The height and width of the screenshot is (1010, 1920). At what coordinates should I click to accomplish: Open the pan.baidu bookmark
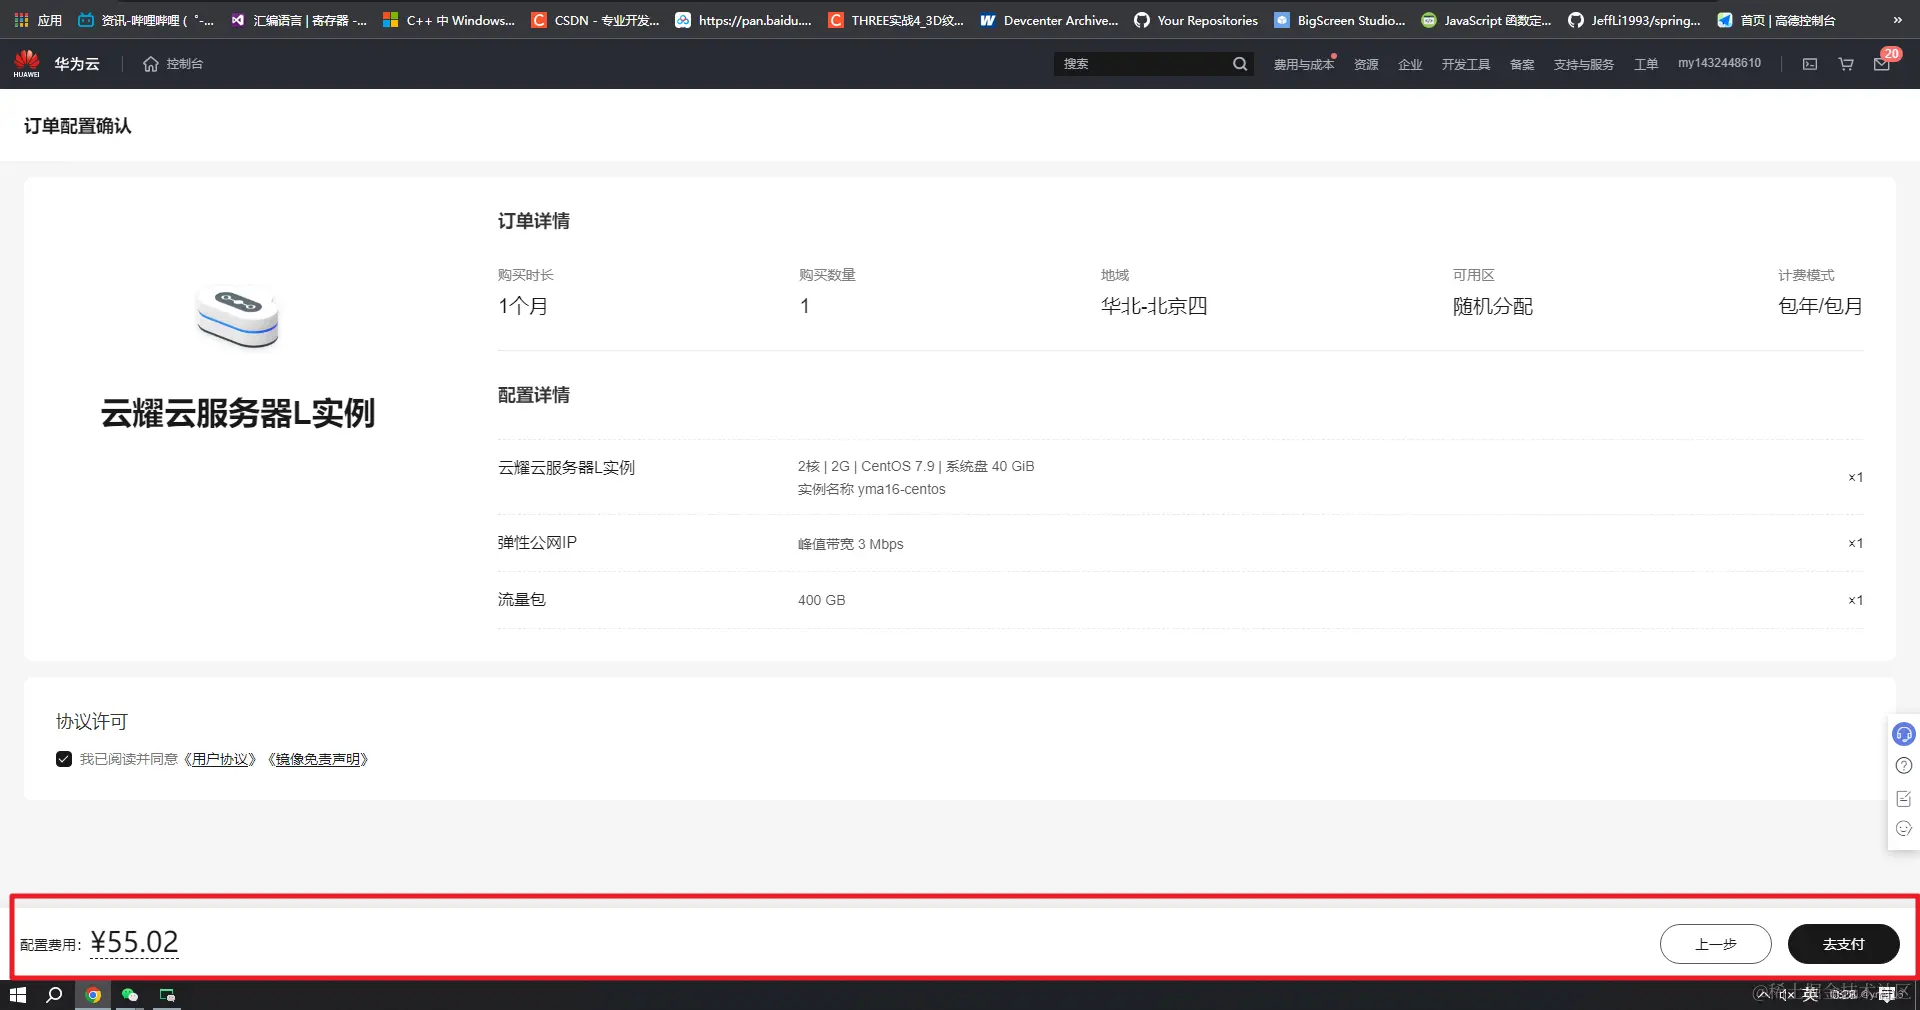pyautogui.click(x=744, y=20)
